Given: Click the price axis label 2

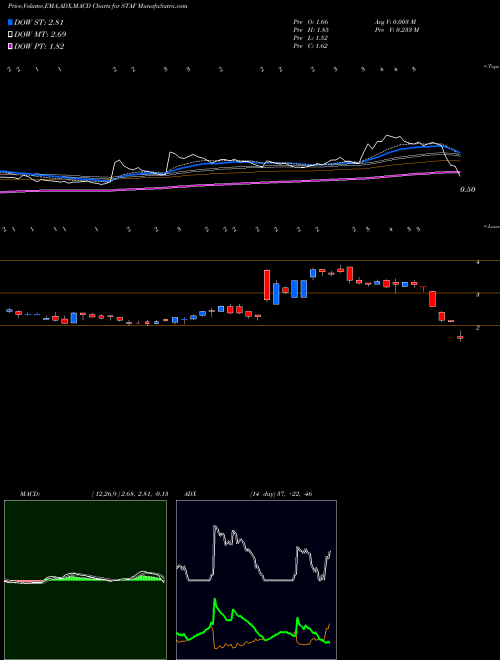Looking at the screenshot, I should [x=477, y=327].
